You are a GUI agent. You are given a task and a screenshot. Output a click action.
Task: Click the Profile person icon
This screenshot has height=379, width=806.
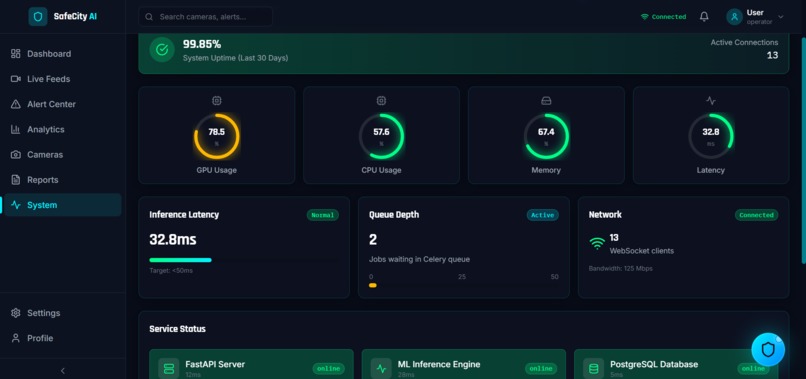click(x=15, y=338)
